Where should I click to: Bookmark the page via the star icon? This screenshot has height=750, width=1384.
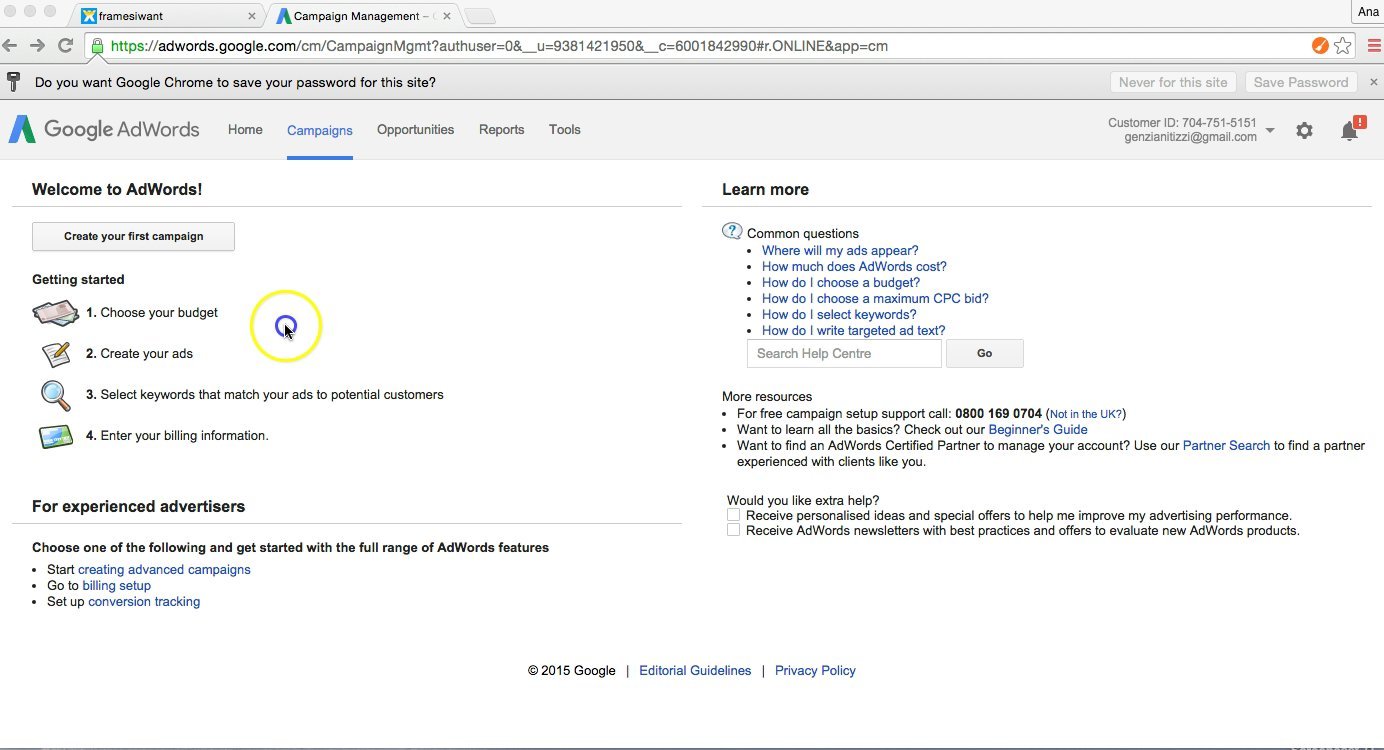(1342, 46)
